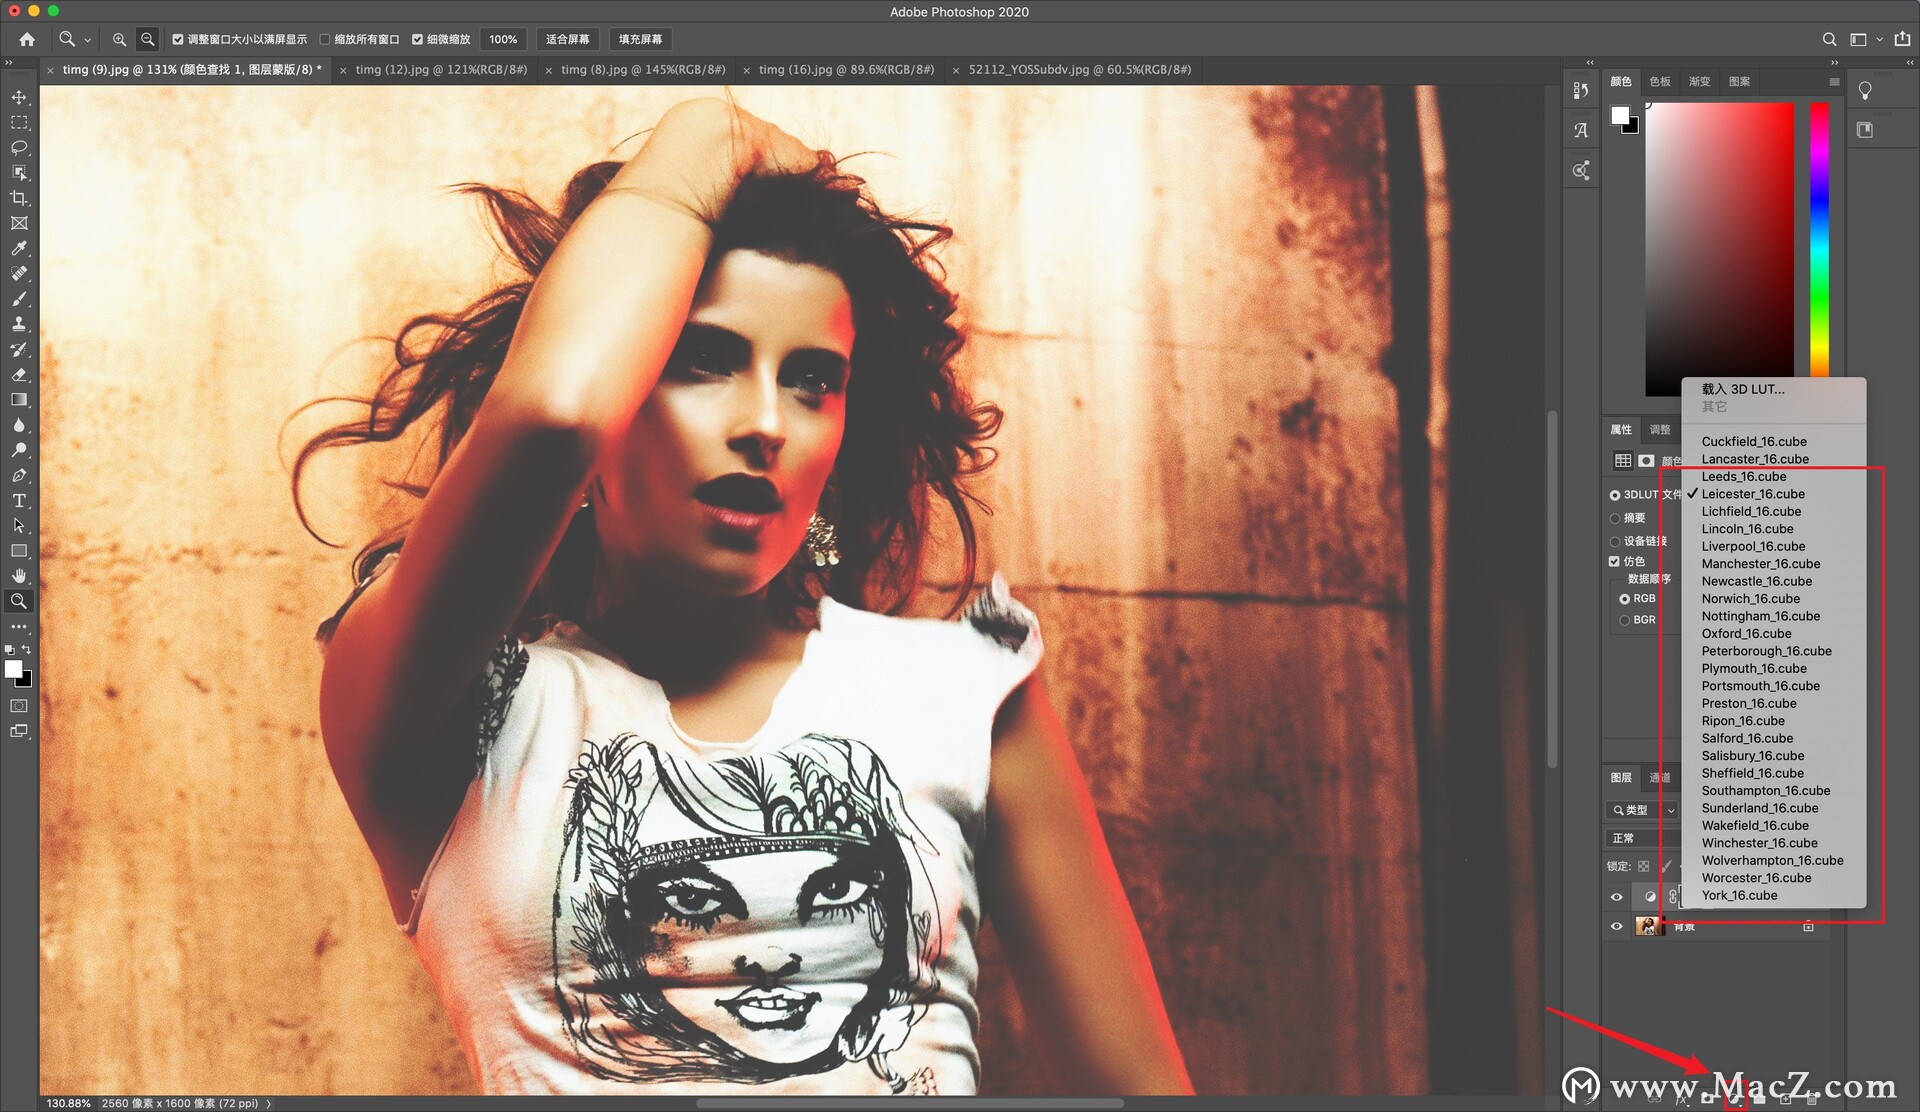Click the zoom out magnifier icon
Image resolution: width=1920 pixels, height=1112 pixels.
point(148,39)
